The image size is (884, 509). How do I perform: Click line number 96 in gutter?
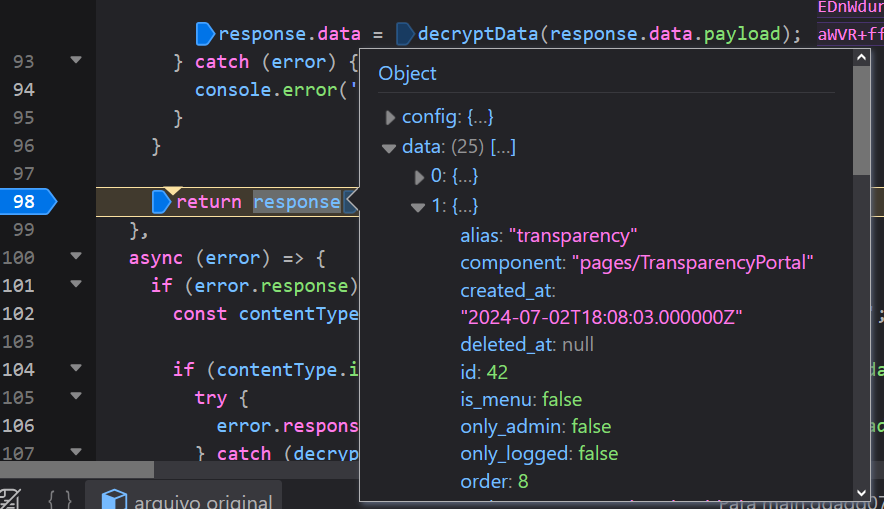coord(23,146)
